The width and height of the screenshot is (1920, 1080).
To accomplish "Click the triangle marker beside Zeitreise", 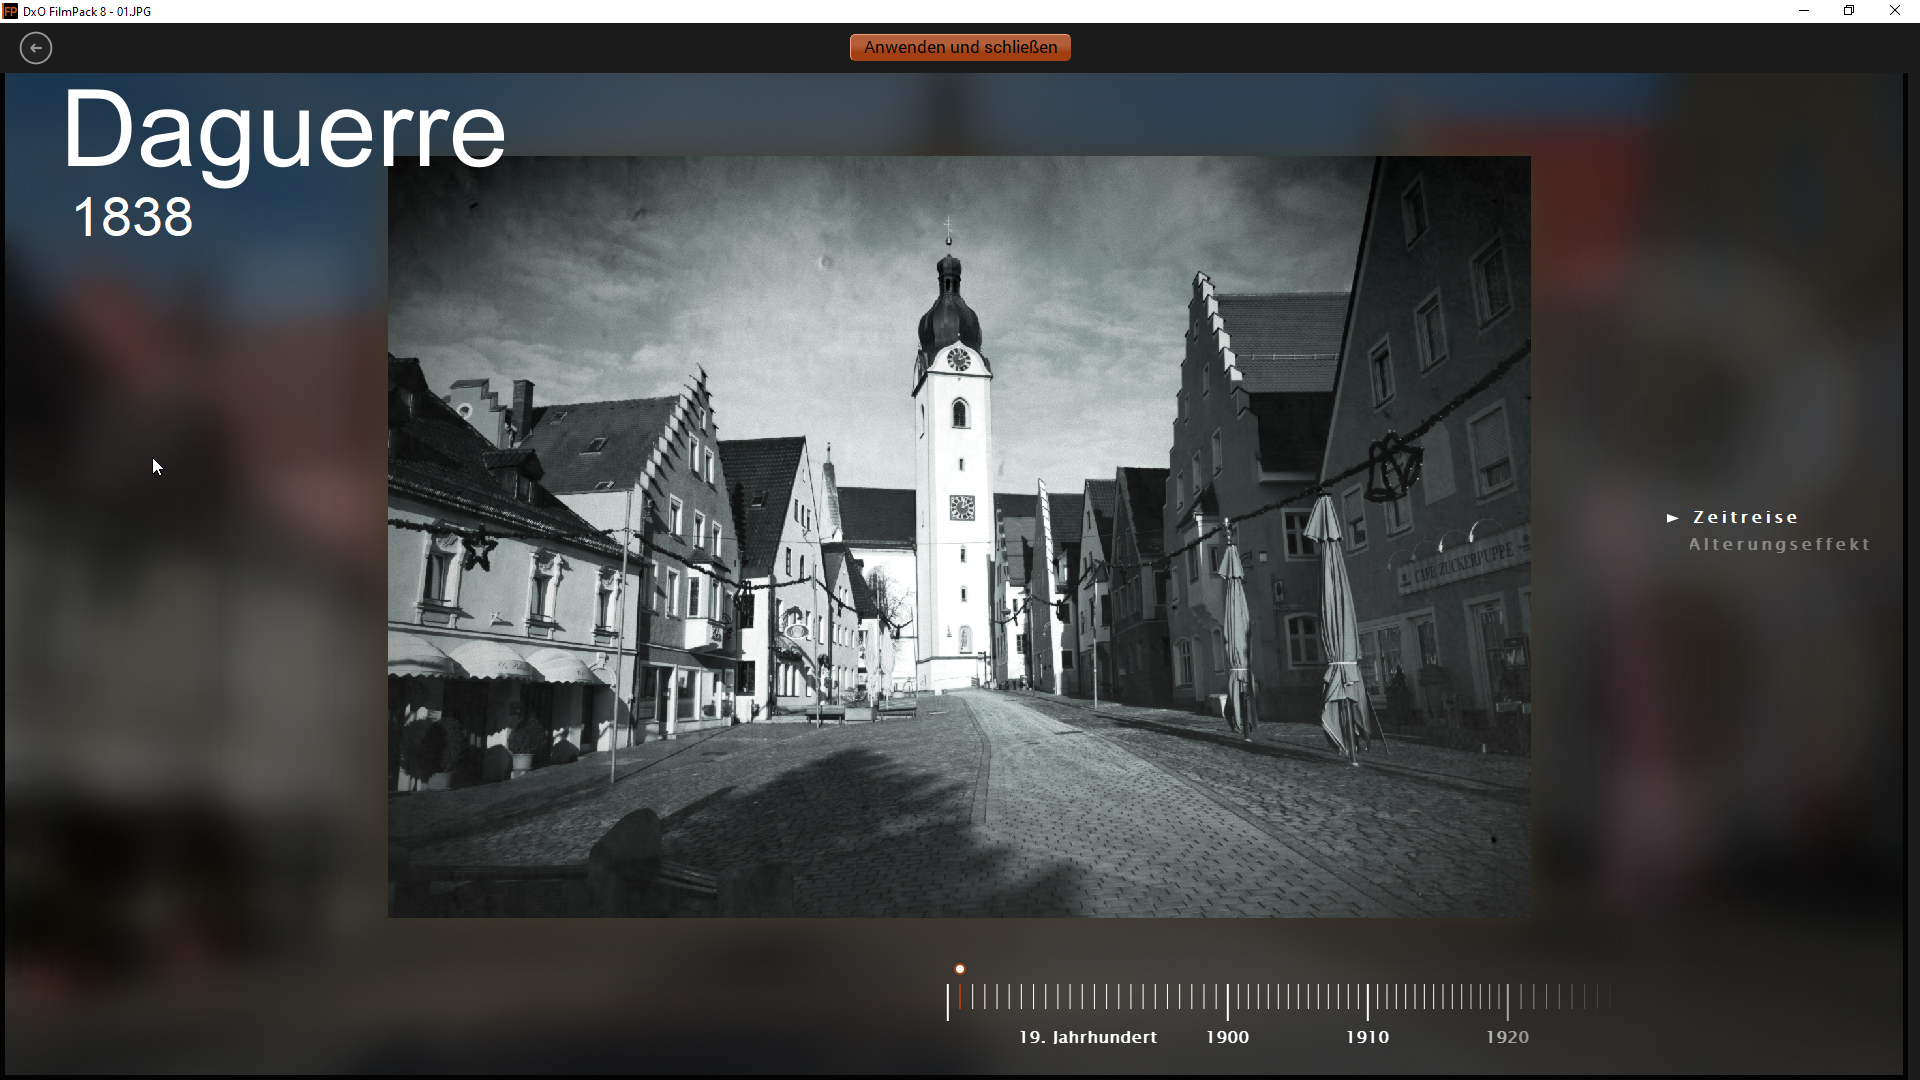I will [x=1672, y=518].
